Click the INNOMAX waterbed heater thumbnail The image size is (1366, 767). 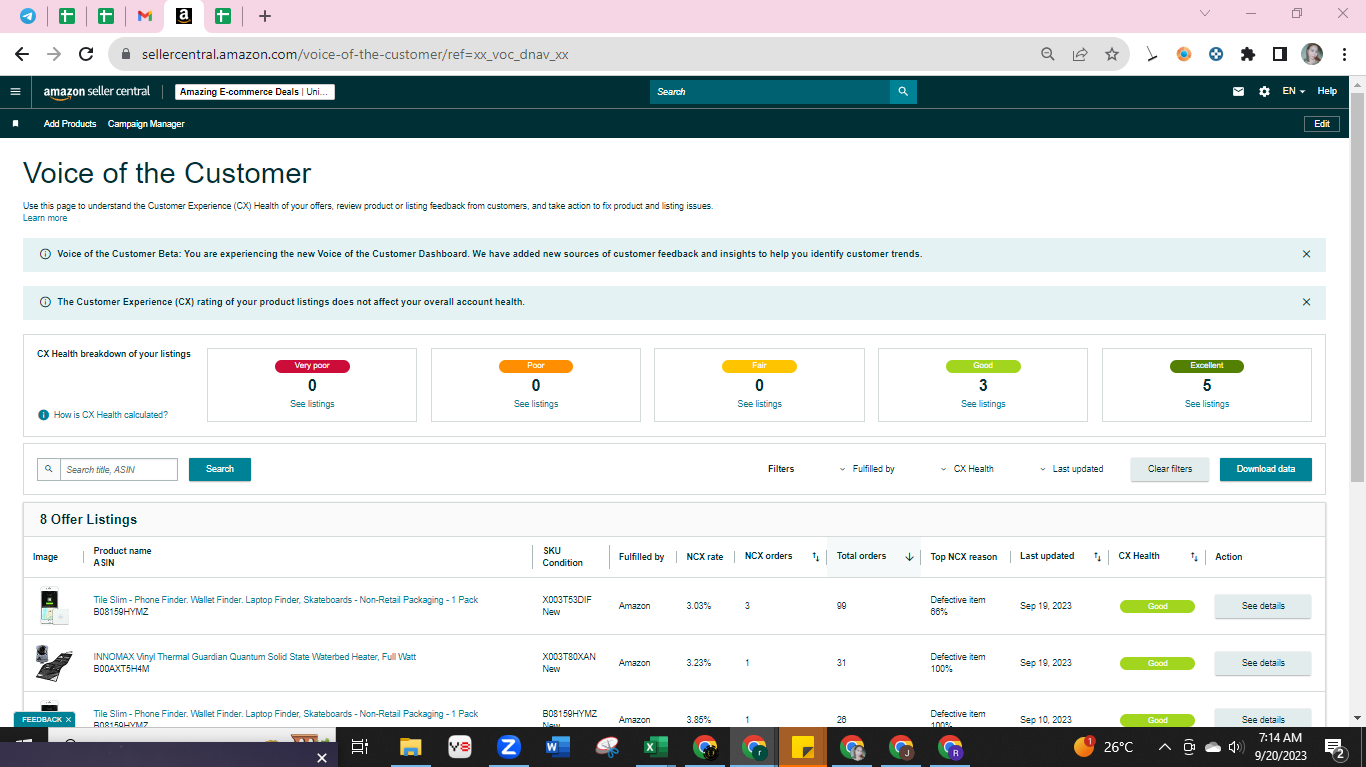(53, 663)
